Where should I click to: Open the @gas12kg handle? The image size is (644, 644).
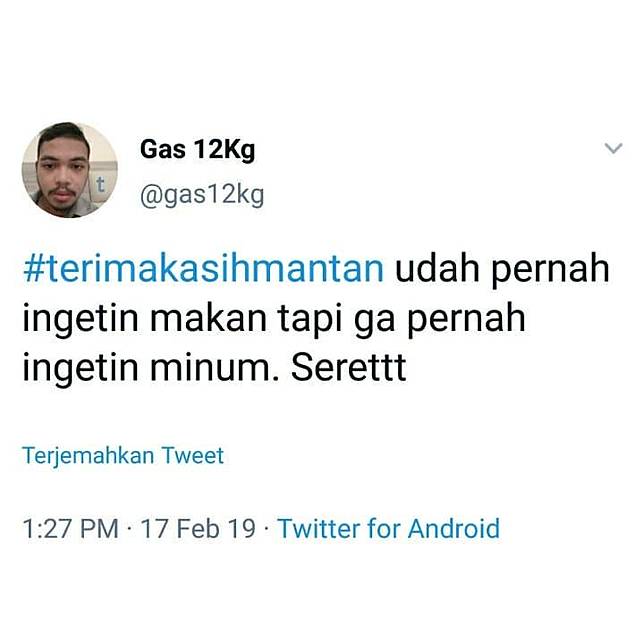coord(202,196)
